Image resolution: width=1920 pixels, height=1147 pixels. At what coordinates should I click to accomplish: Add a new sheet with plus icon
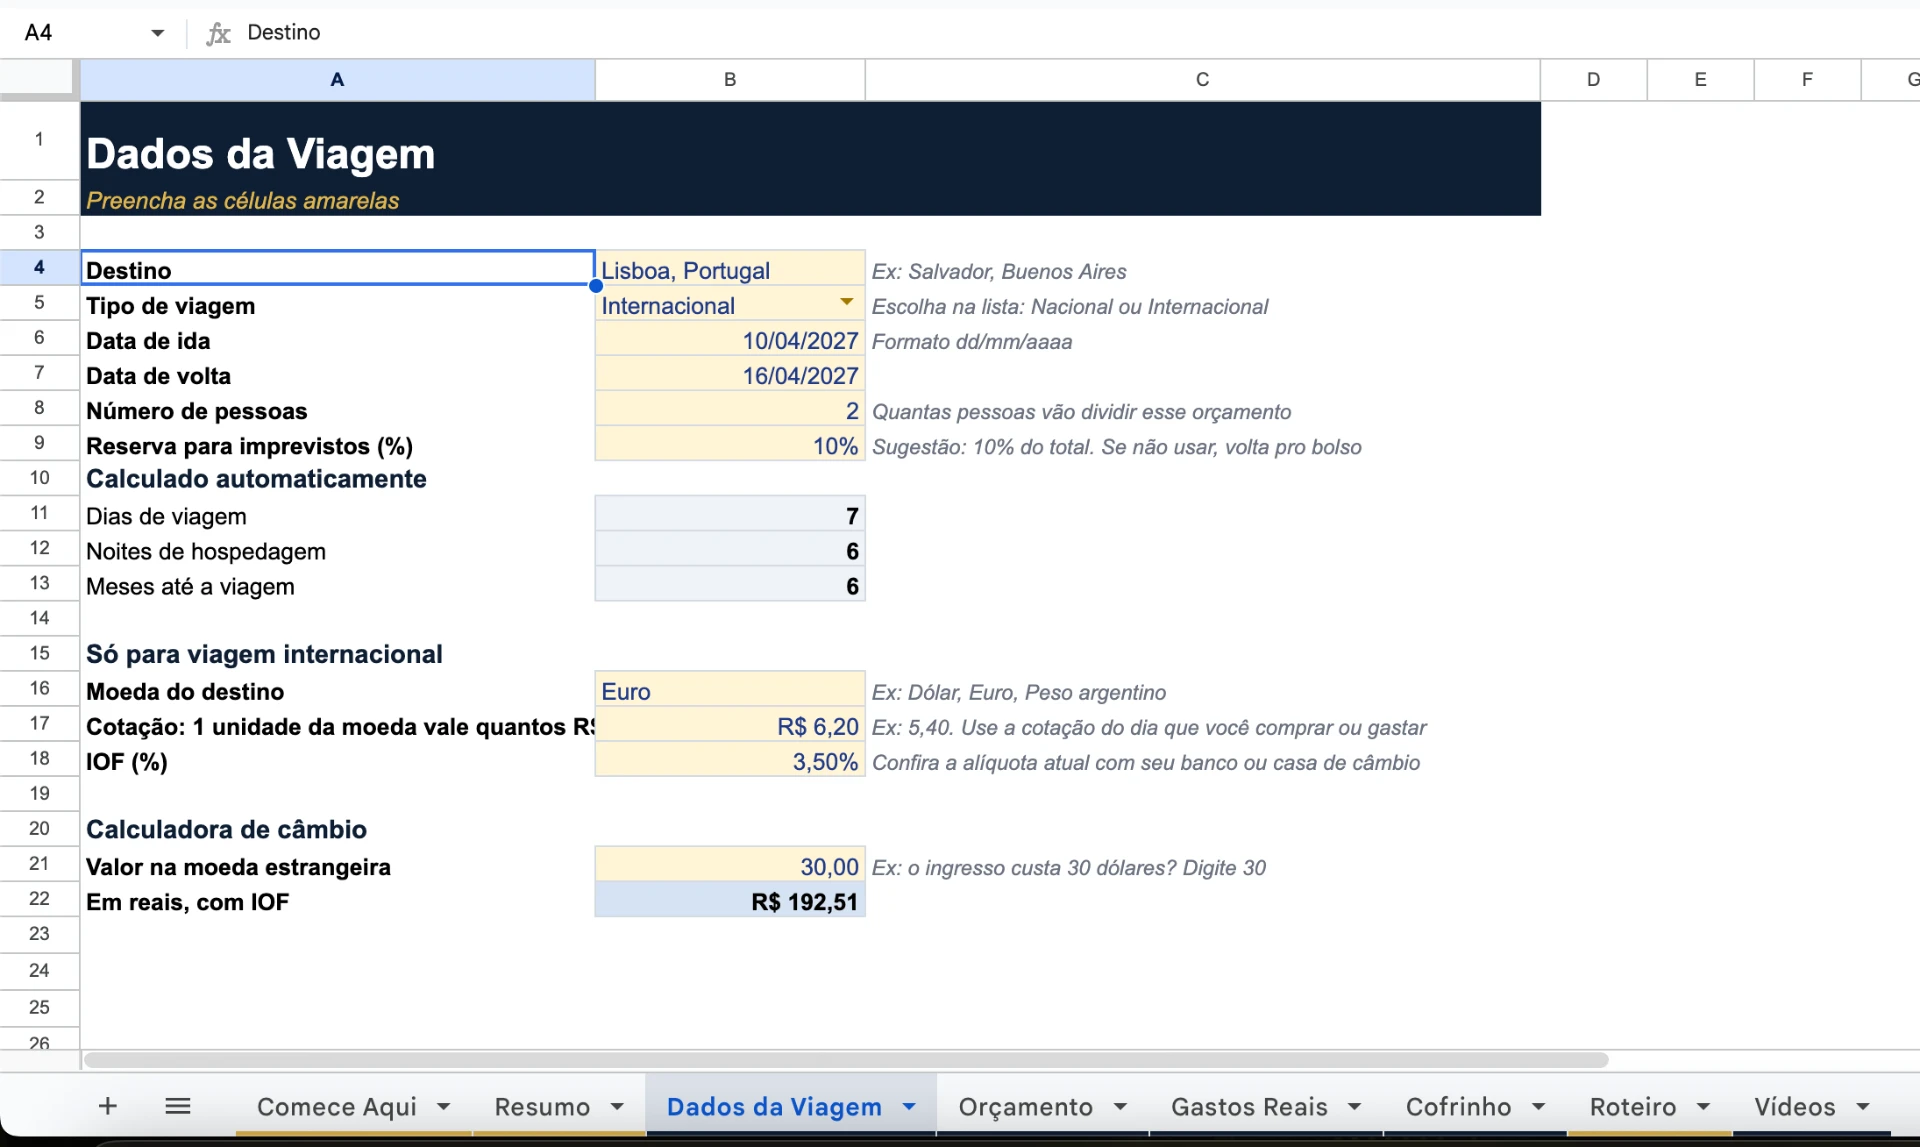(108, 1105)
